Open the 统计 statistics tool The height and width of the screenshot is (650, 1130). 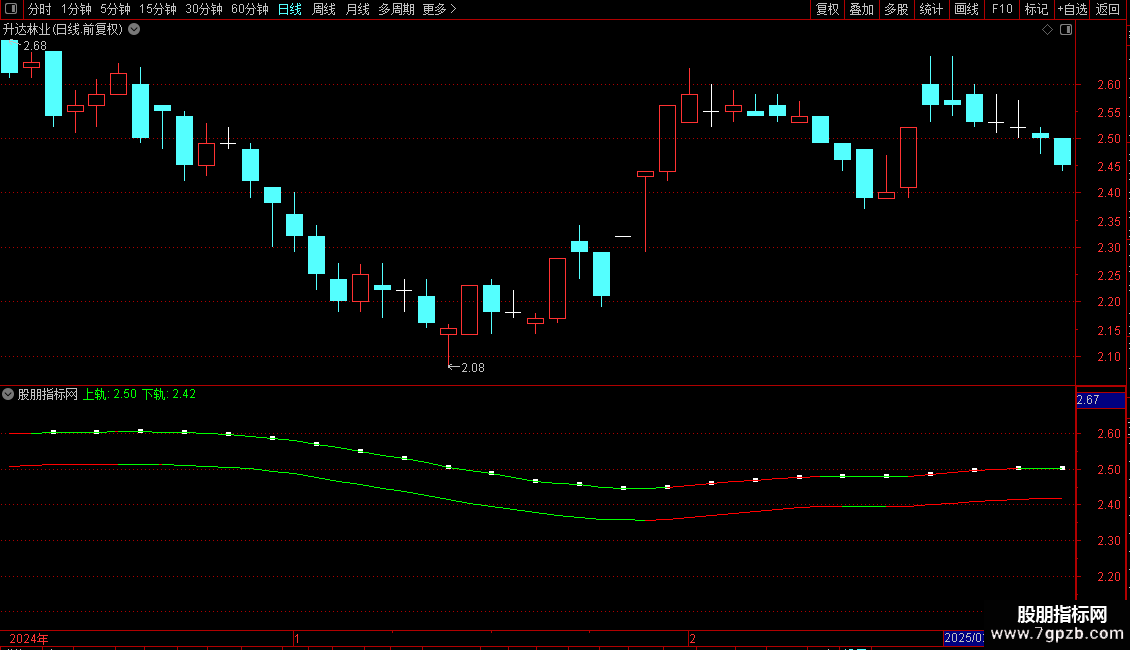point(930,9)
